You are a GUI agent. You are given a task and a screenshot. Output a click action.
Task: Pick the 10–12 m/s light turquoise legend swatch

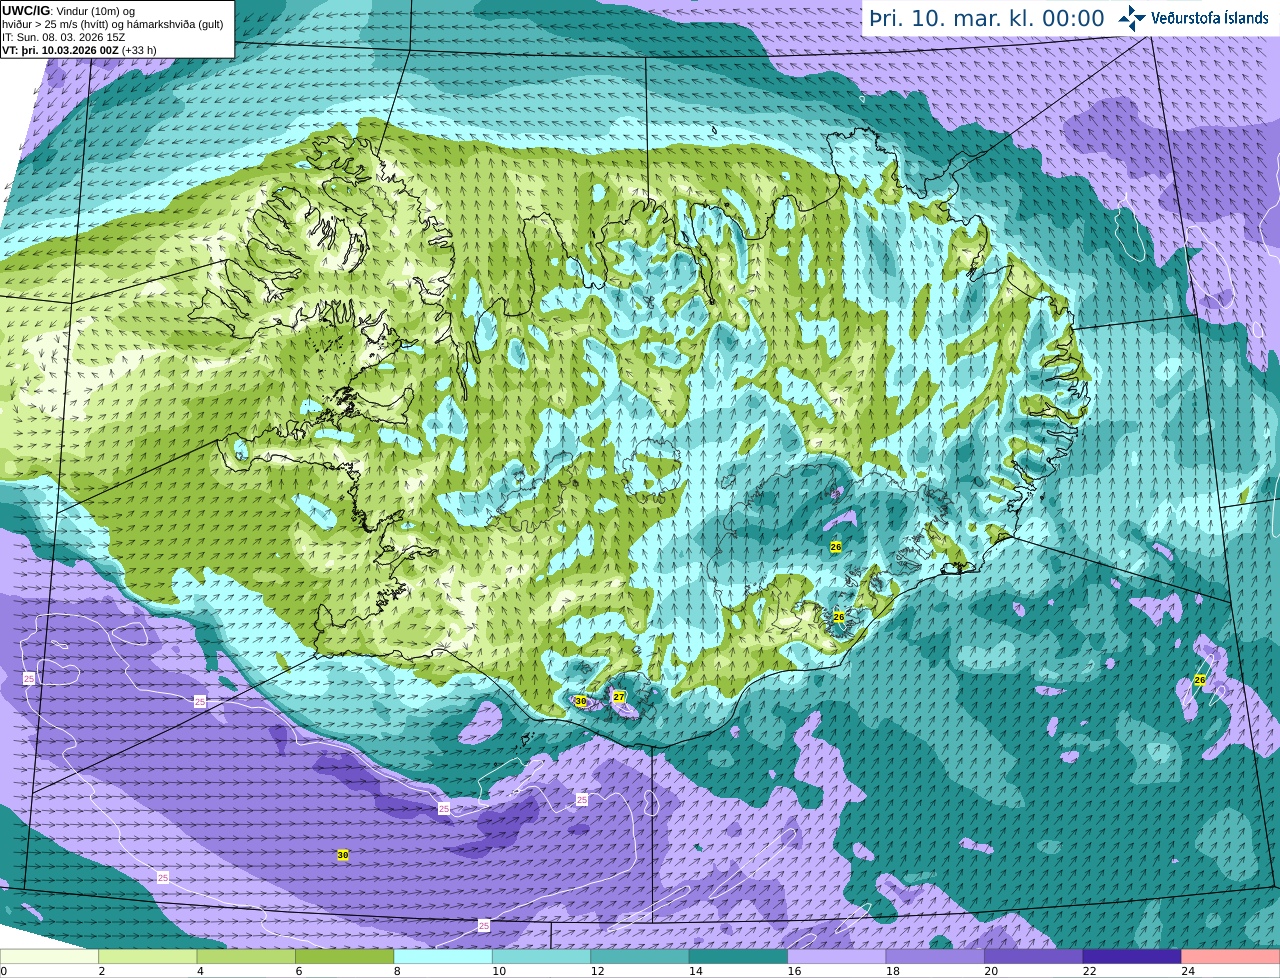(x=541, y=956)
